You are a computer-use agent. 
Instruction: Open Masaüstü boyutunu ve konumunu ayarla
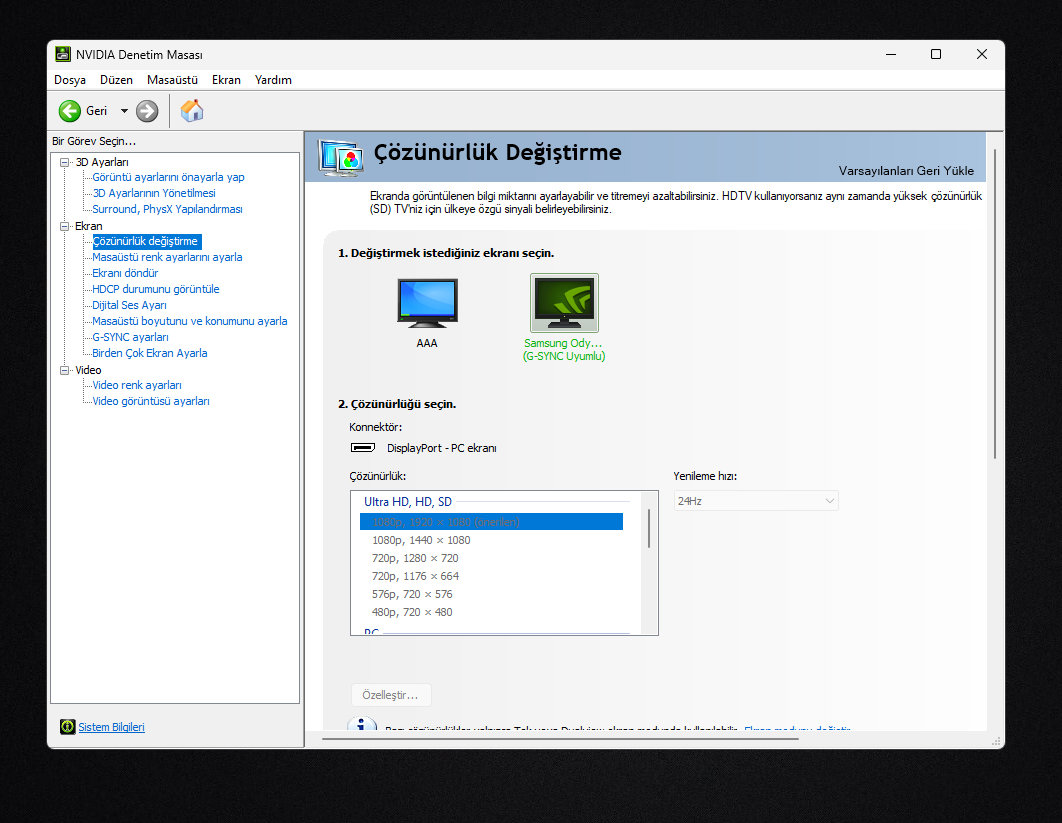tap(190, 321)
